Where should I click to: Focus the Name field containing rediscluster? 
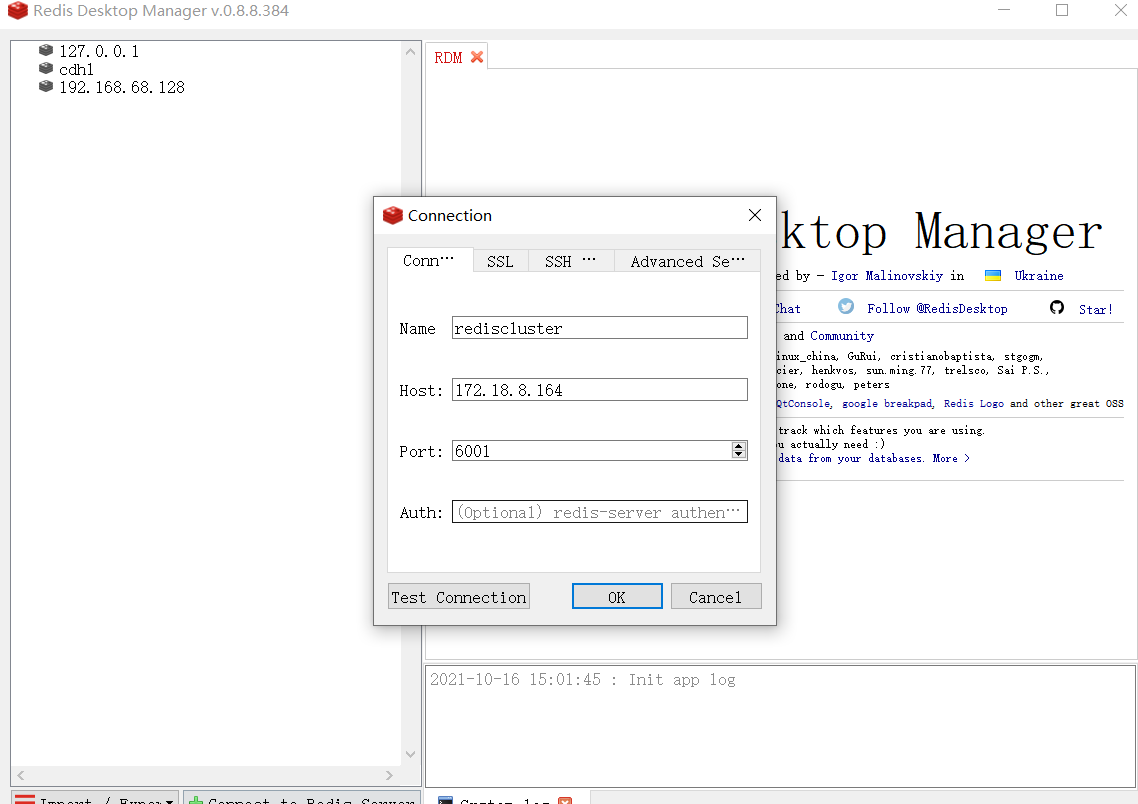pyautogui.click(x=599, y=328)
